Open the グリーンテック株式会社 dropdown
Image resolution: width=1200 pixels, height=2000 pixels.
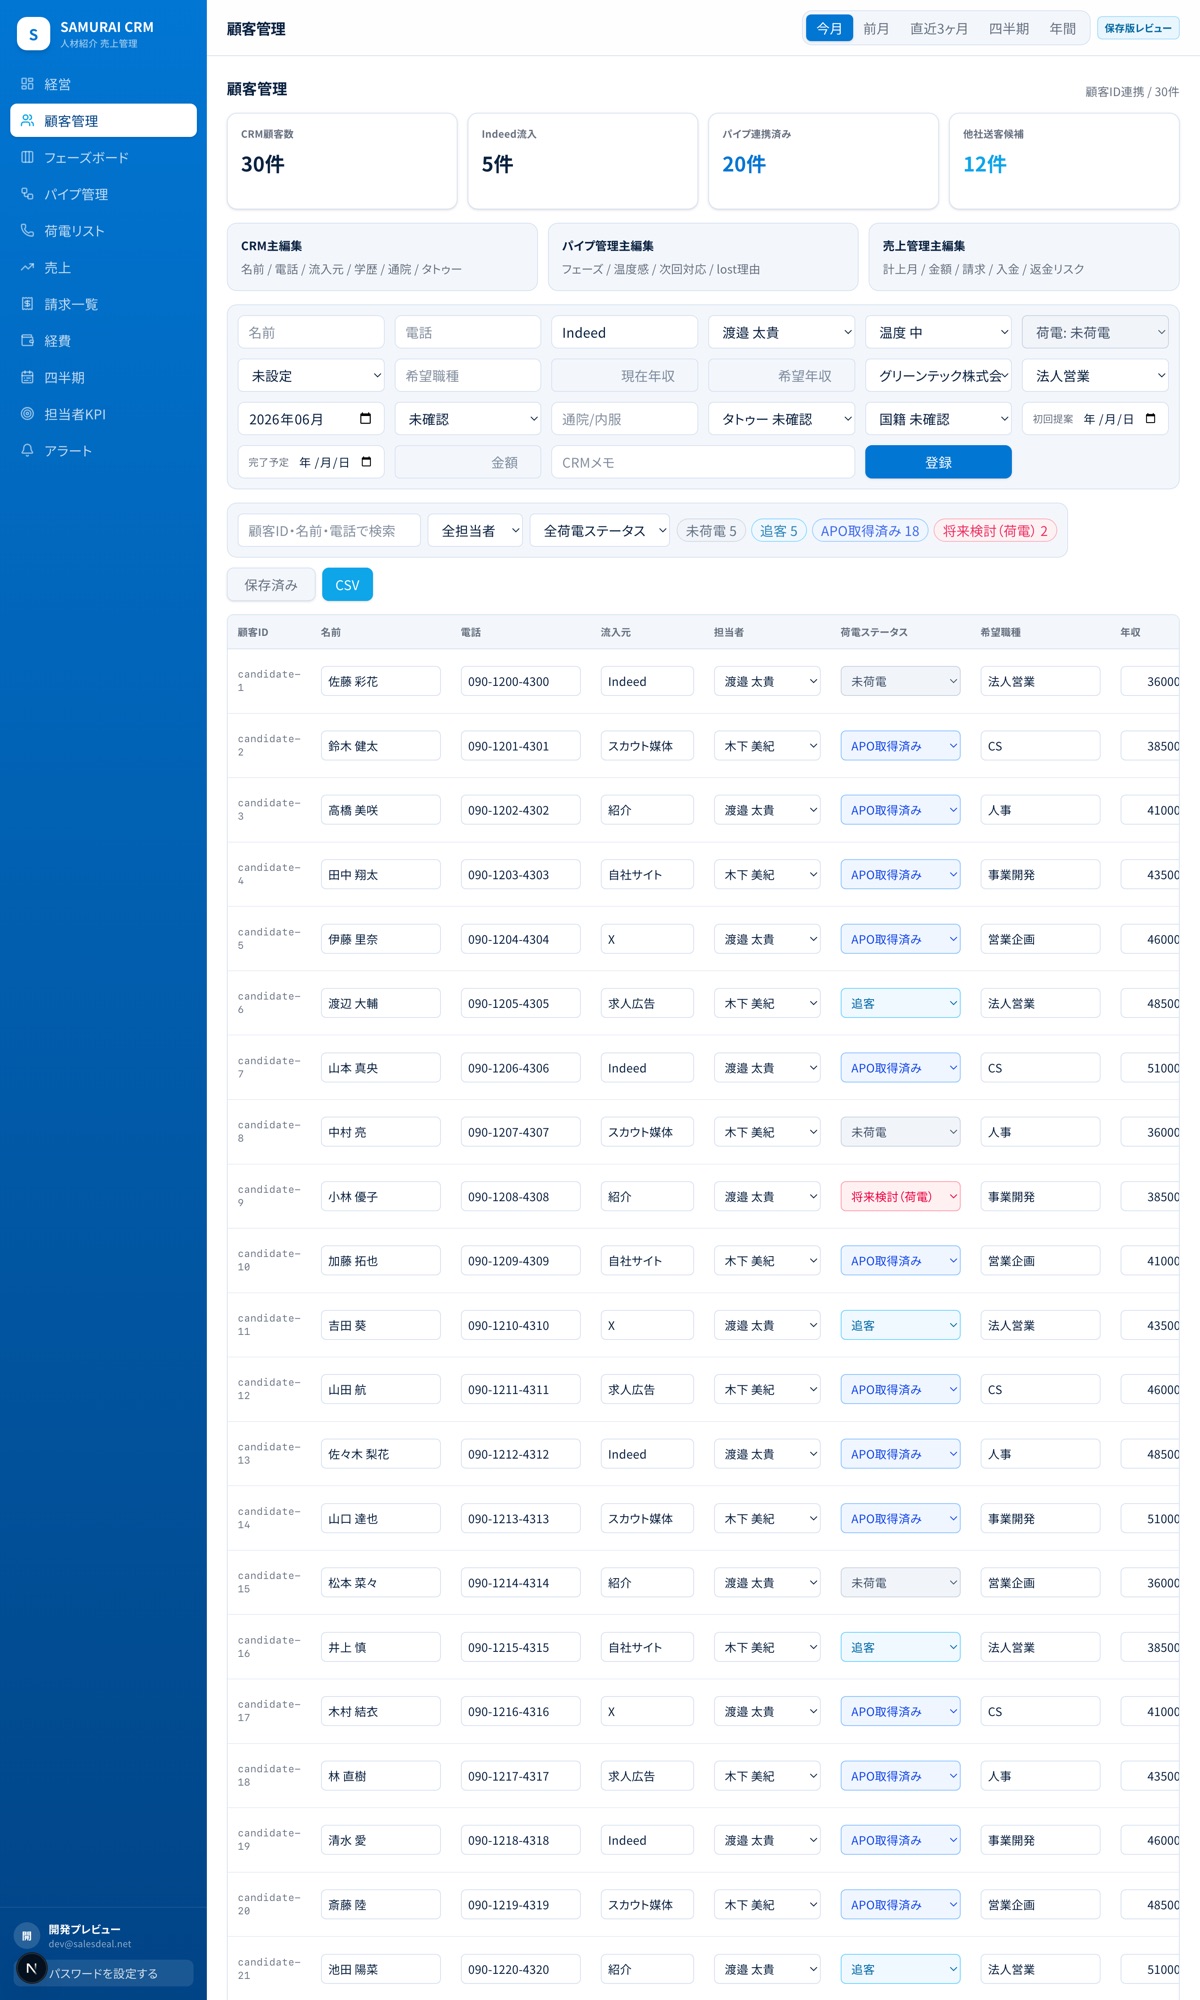click(x=939, y=376)
